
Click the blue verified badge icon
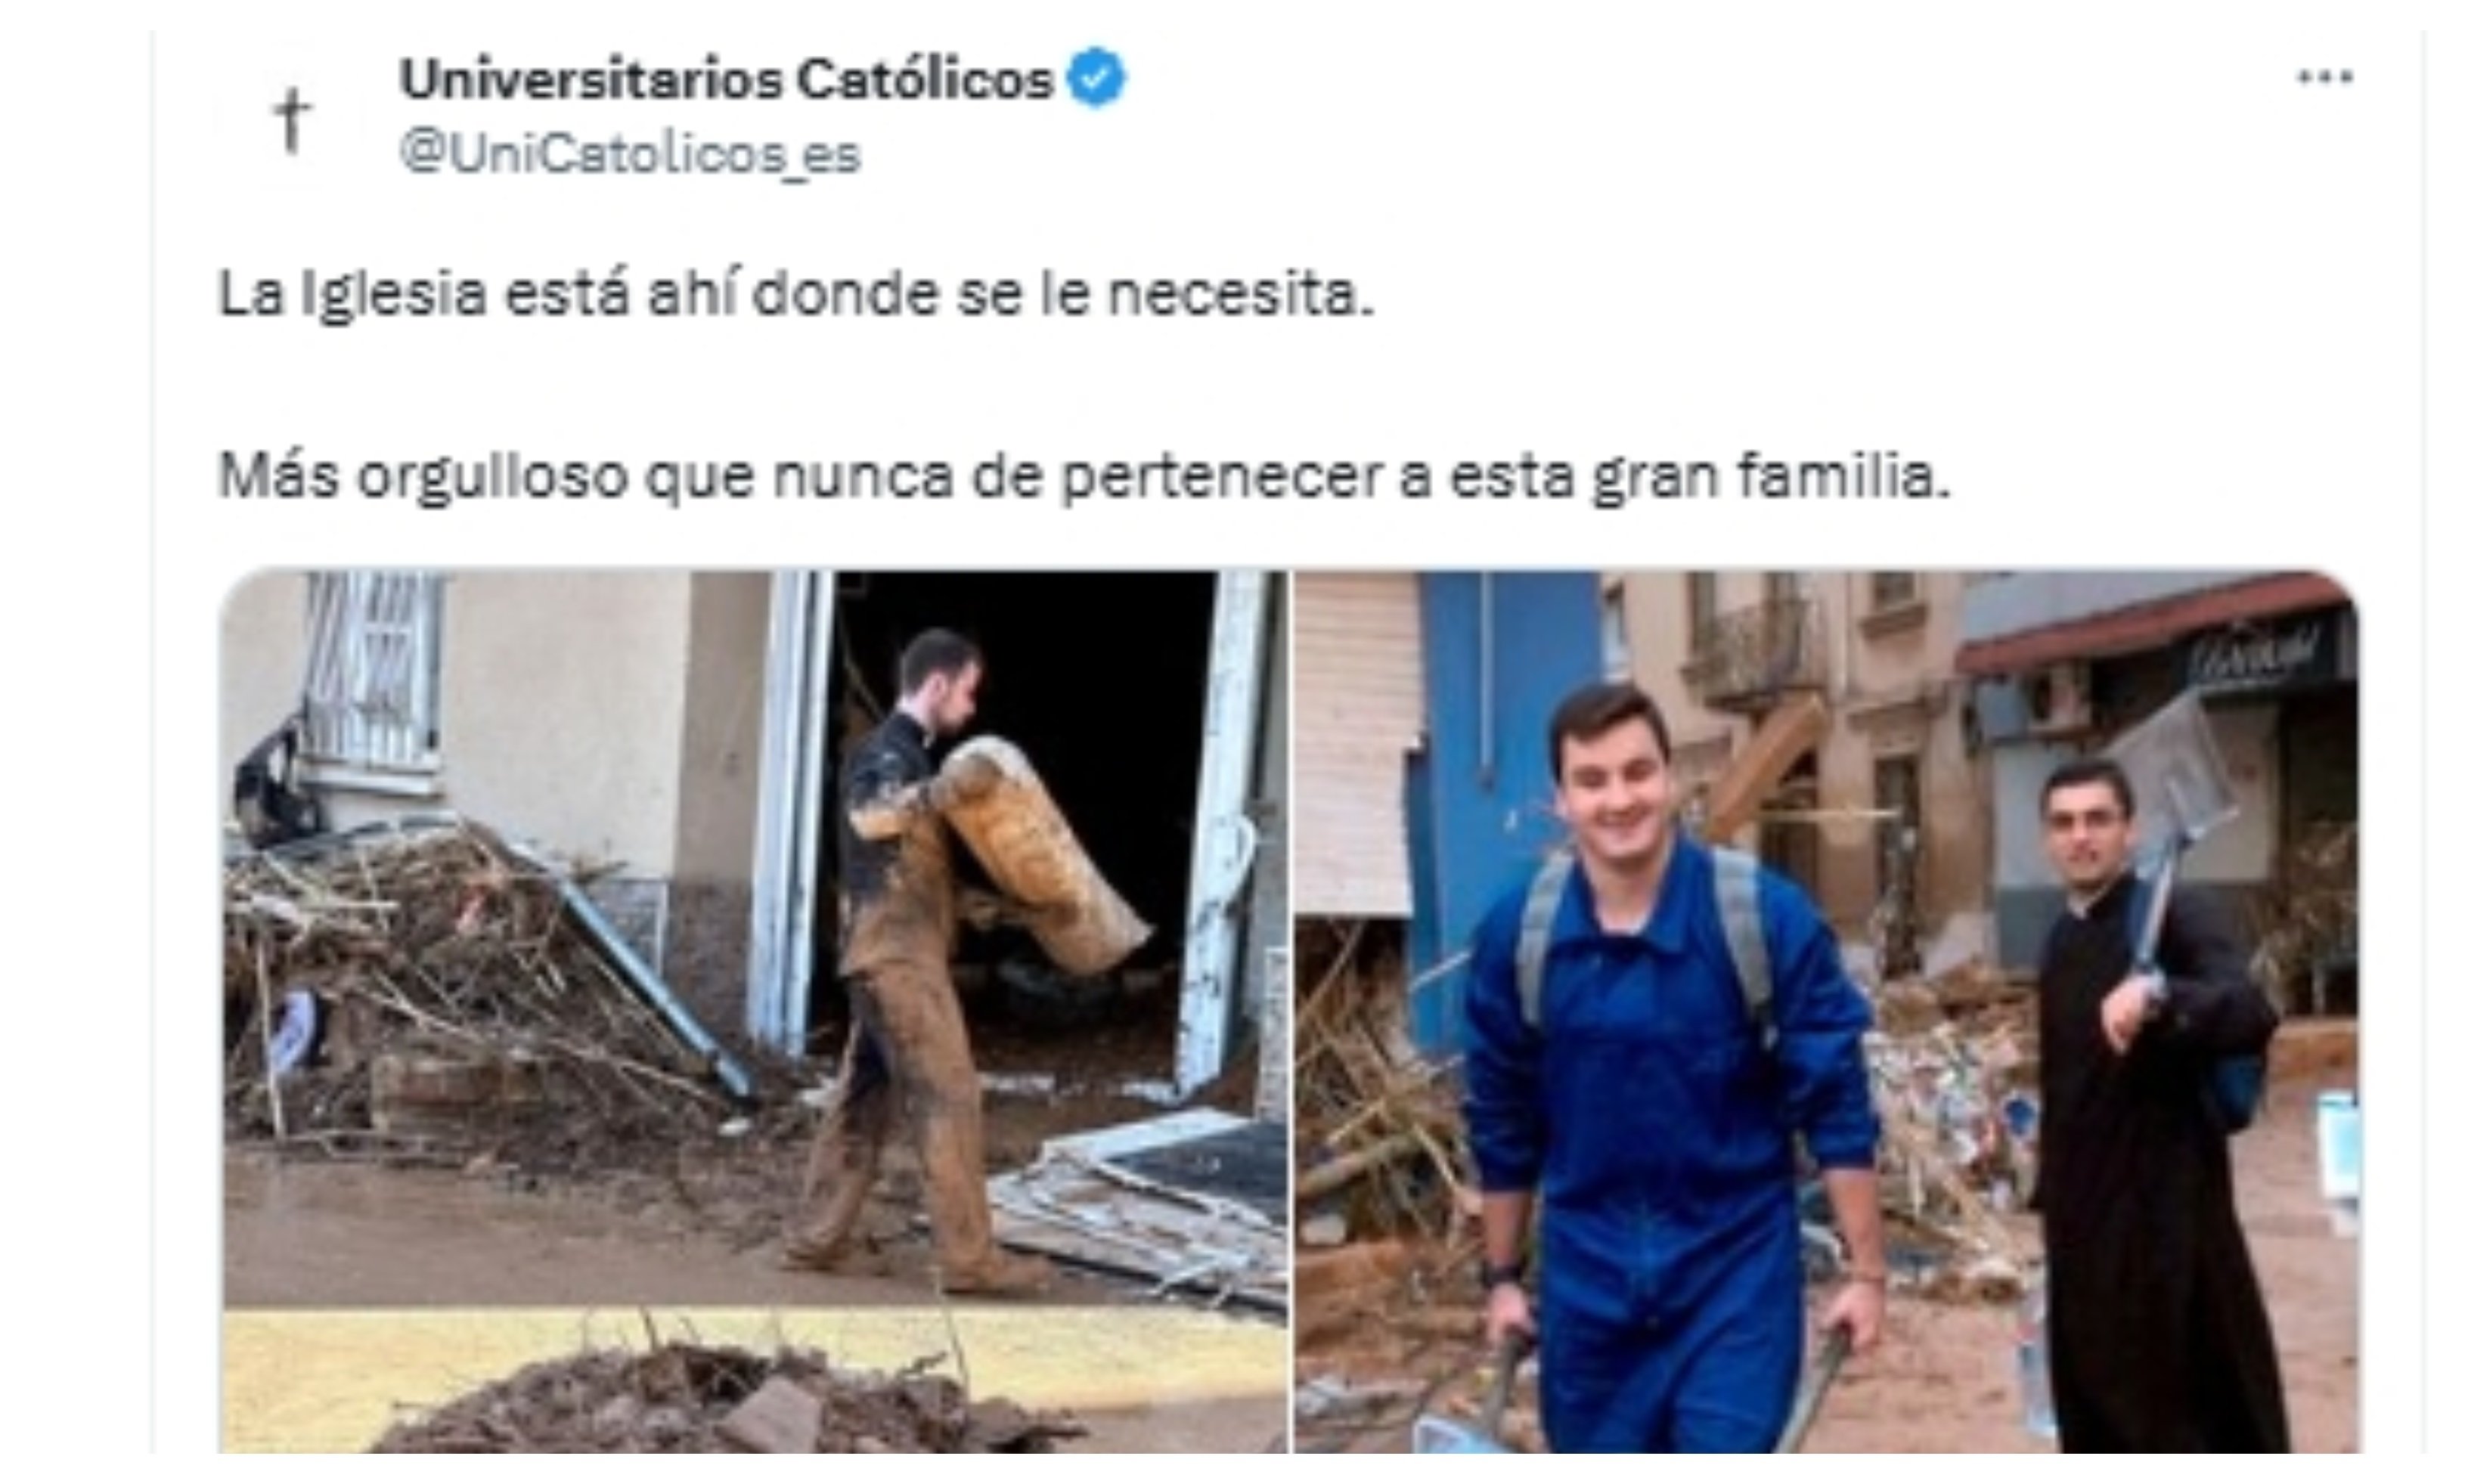coord(1097,77)
